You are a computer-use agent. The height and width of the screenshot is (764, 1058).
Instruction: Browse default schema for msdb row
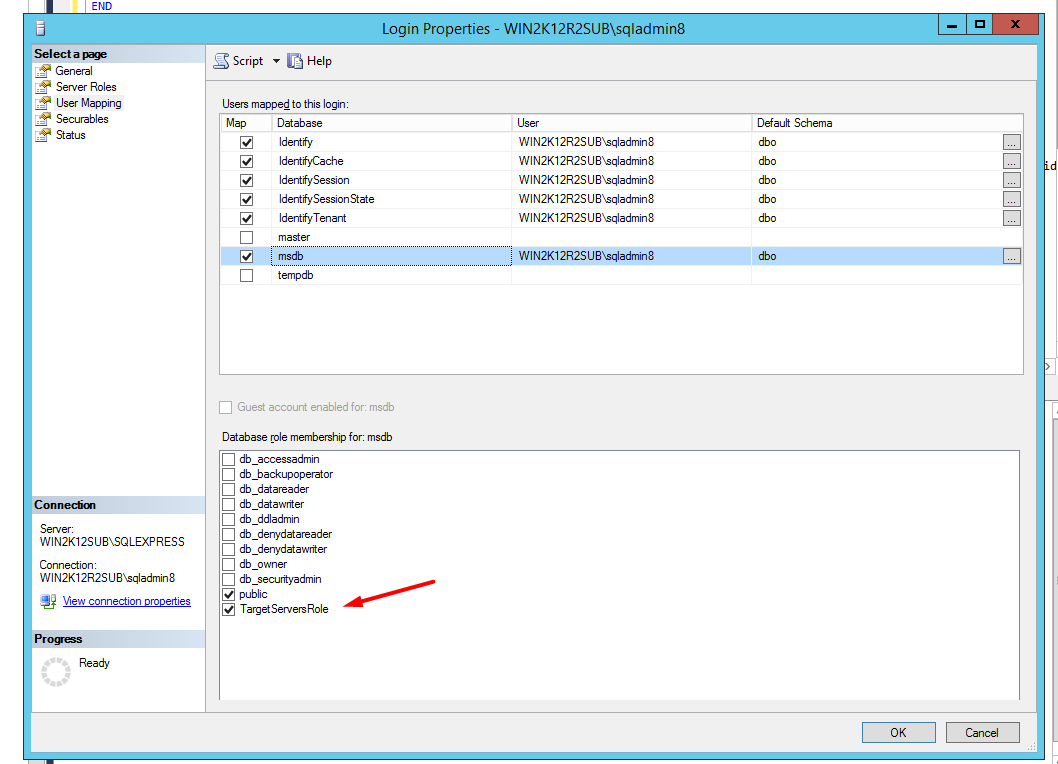tap(1011, 256)
